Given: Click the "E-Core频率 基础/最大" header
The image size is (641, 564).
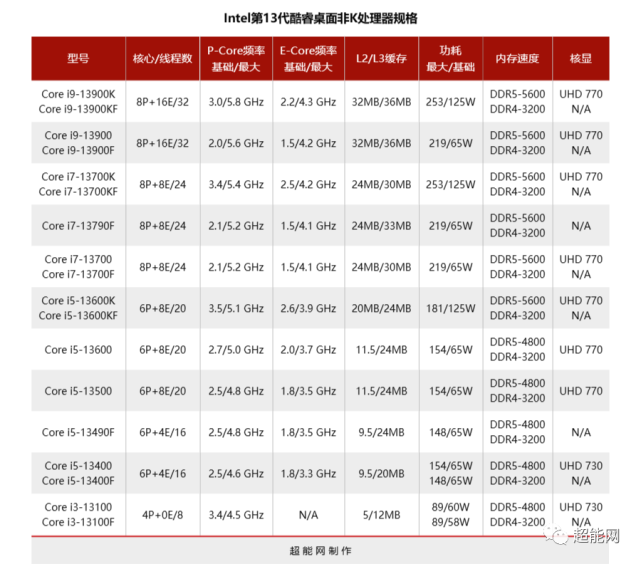Looking at the screenshot, I should (x=308, y=58).
